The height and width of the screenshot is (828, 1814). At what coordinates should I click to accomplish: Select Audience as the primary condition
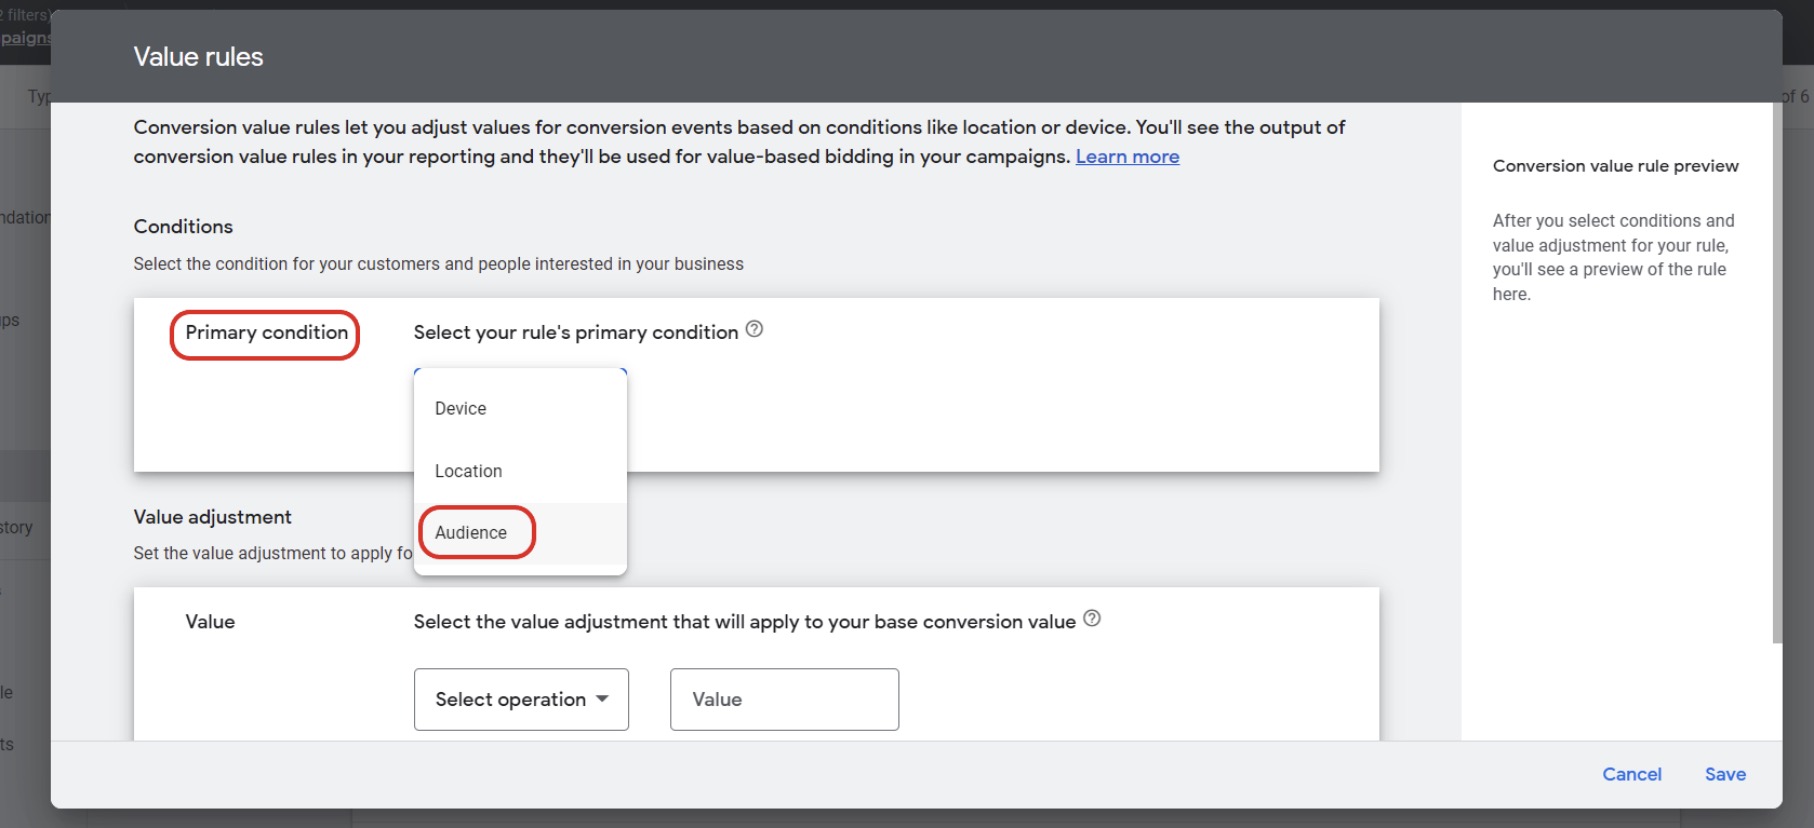pos(471,533)
